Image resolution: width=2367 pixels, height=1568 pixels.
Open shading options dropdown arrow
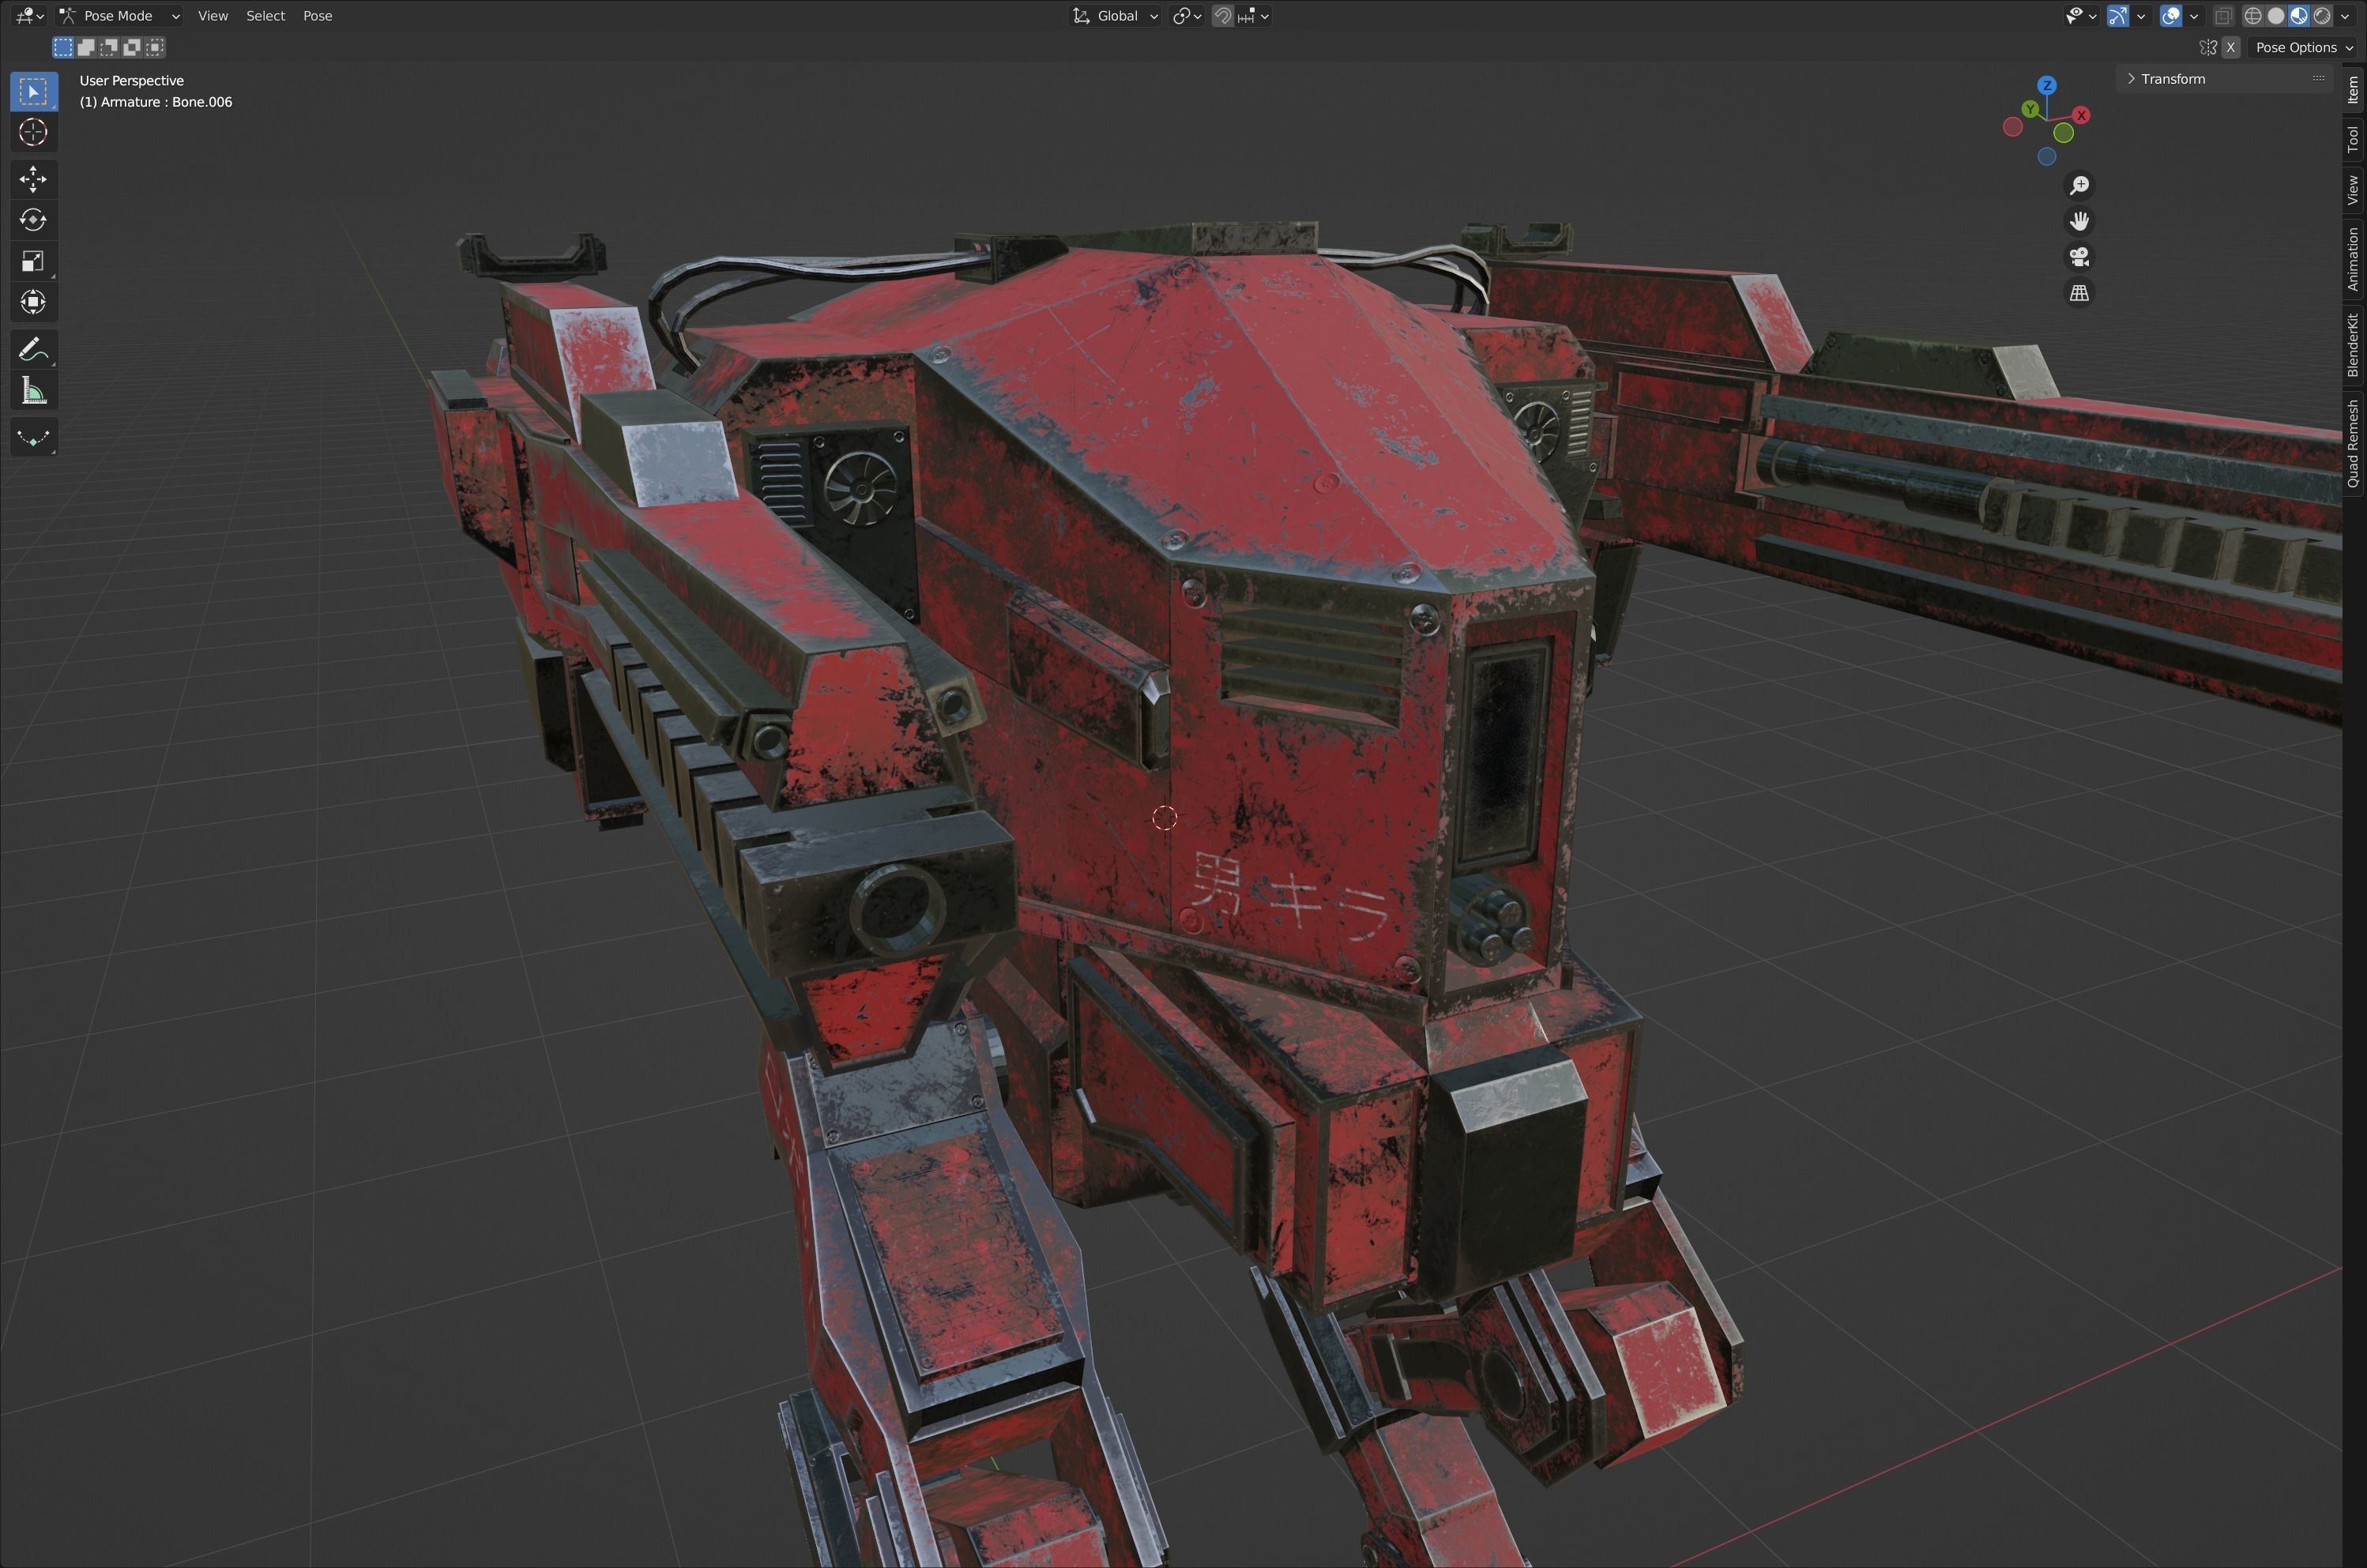pos(2345,16)
